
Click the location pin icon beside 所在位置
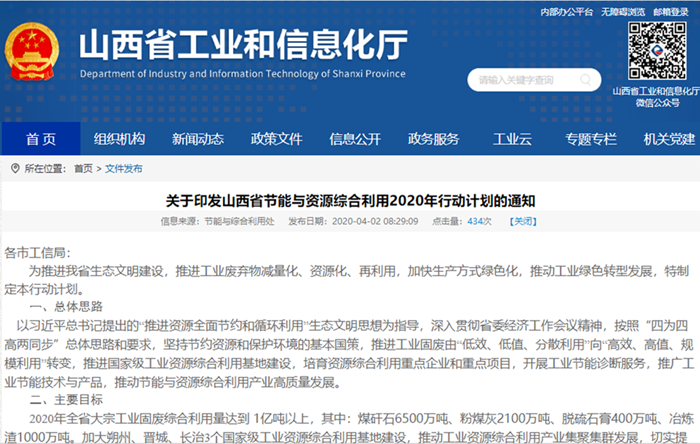[x=15, y=168]
